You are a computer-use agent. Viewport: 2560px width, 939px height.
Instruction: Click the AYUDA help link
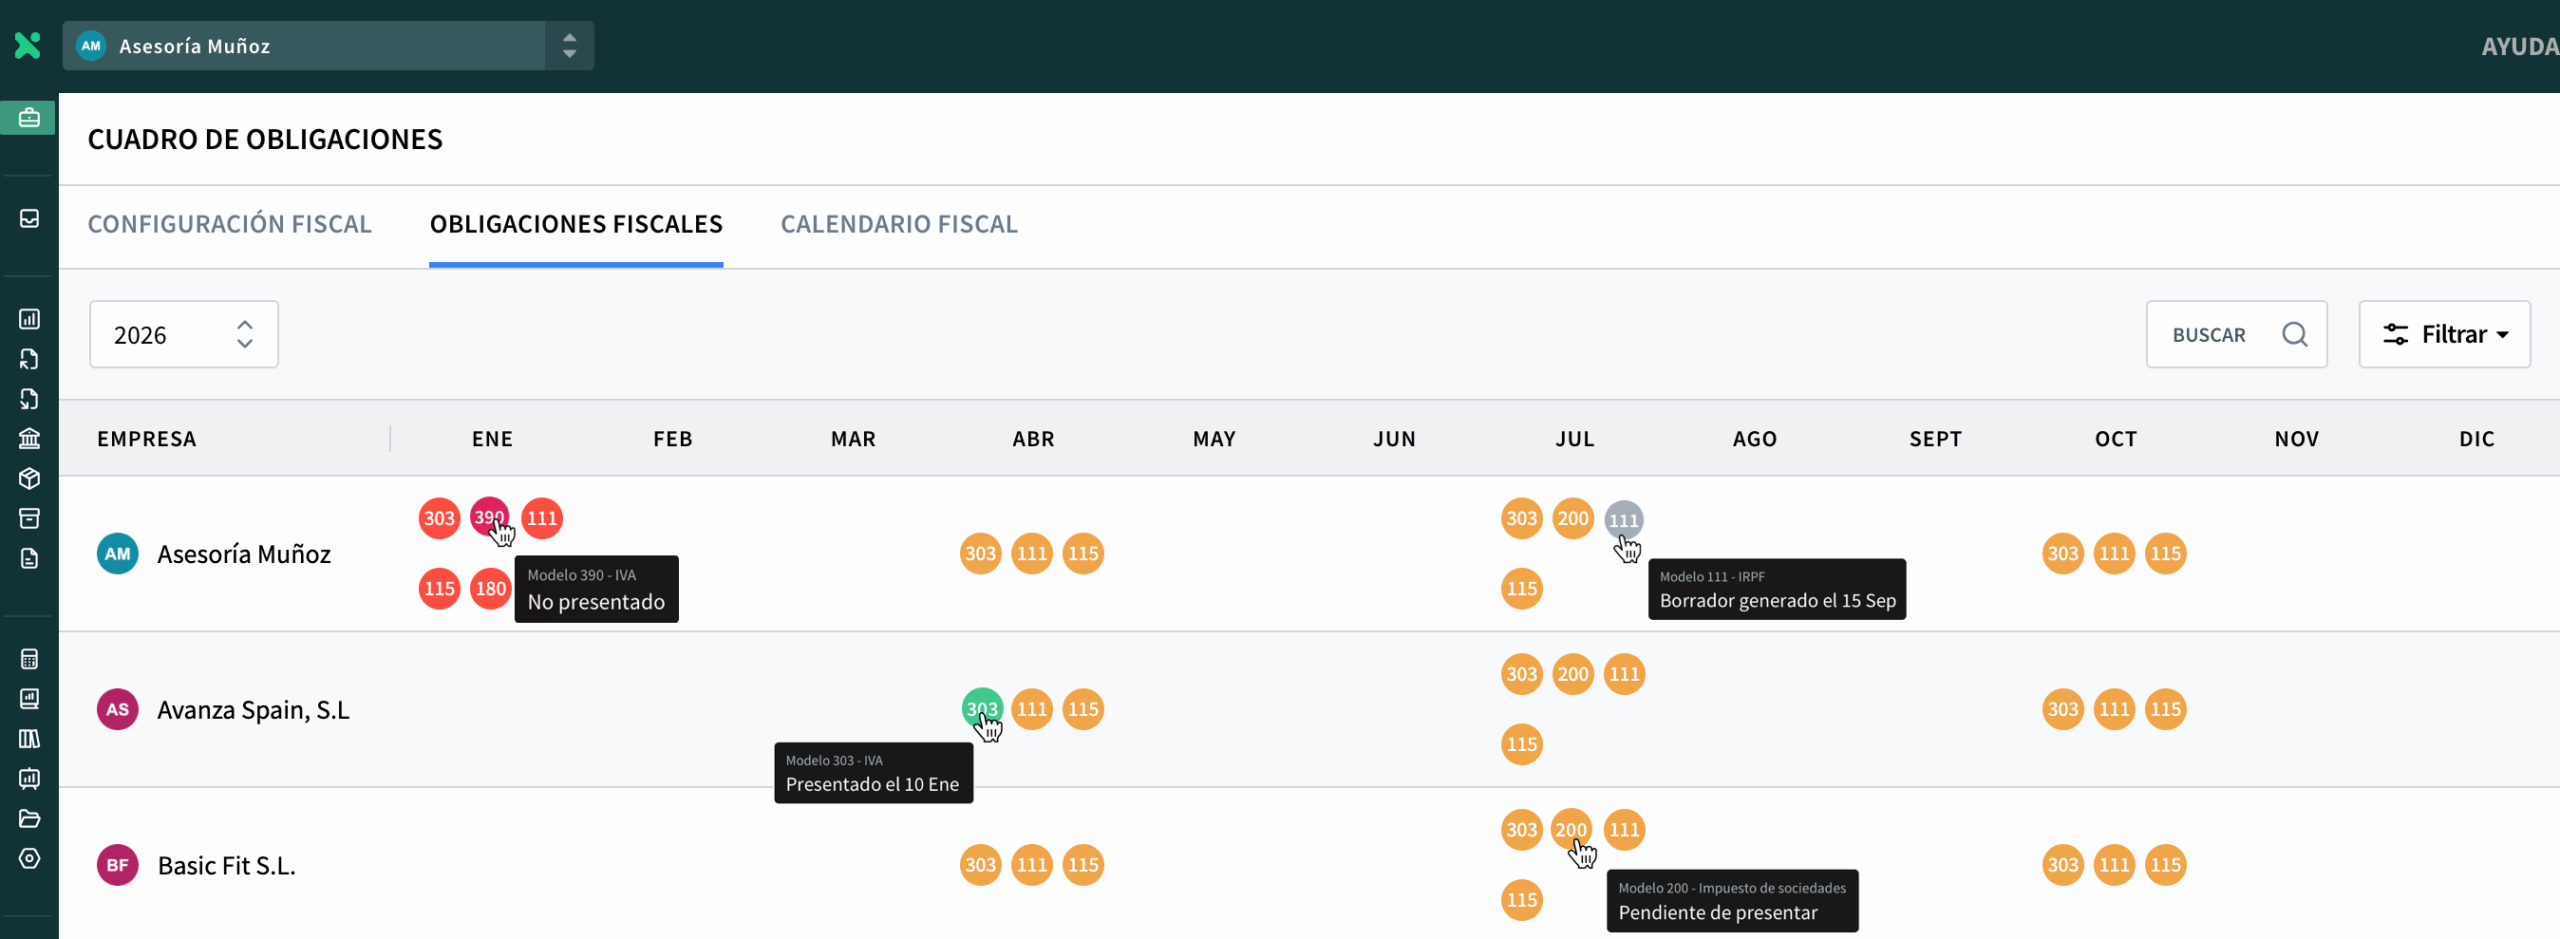coord(2518,47)
